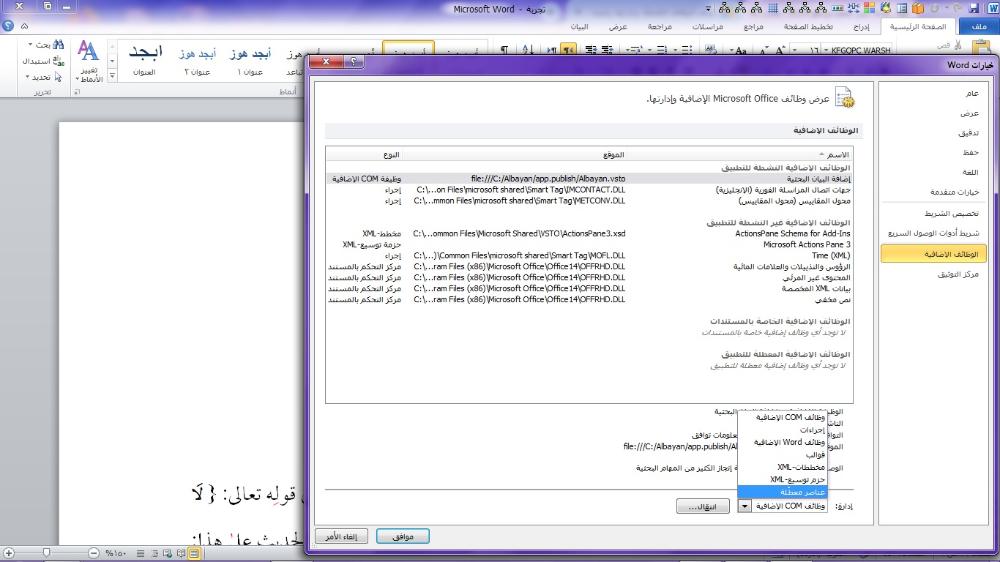Screen dimensions: 1000x562
Task: Click the Go (انتقال...) button
Action: click(x=703, y=507)
